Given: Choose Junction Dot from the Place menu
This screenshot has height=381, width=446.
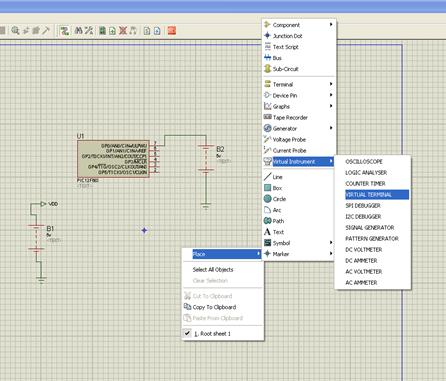Looking at the screenshot, I should coord(298,36).
